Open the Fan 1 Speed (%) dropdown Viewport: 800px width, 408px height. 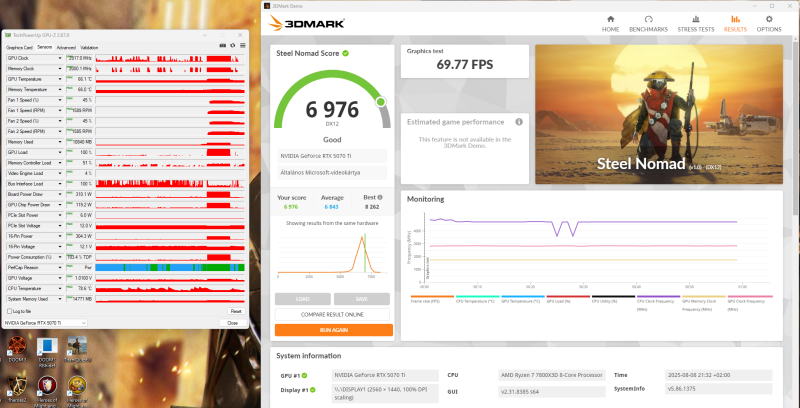(60, 100)
